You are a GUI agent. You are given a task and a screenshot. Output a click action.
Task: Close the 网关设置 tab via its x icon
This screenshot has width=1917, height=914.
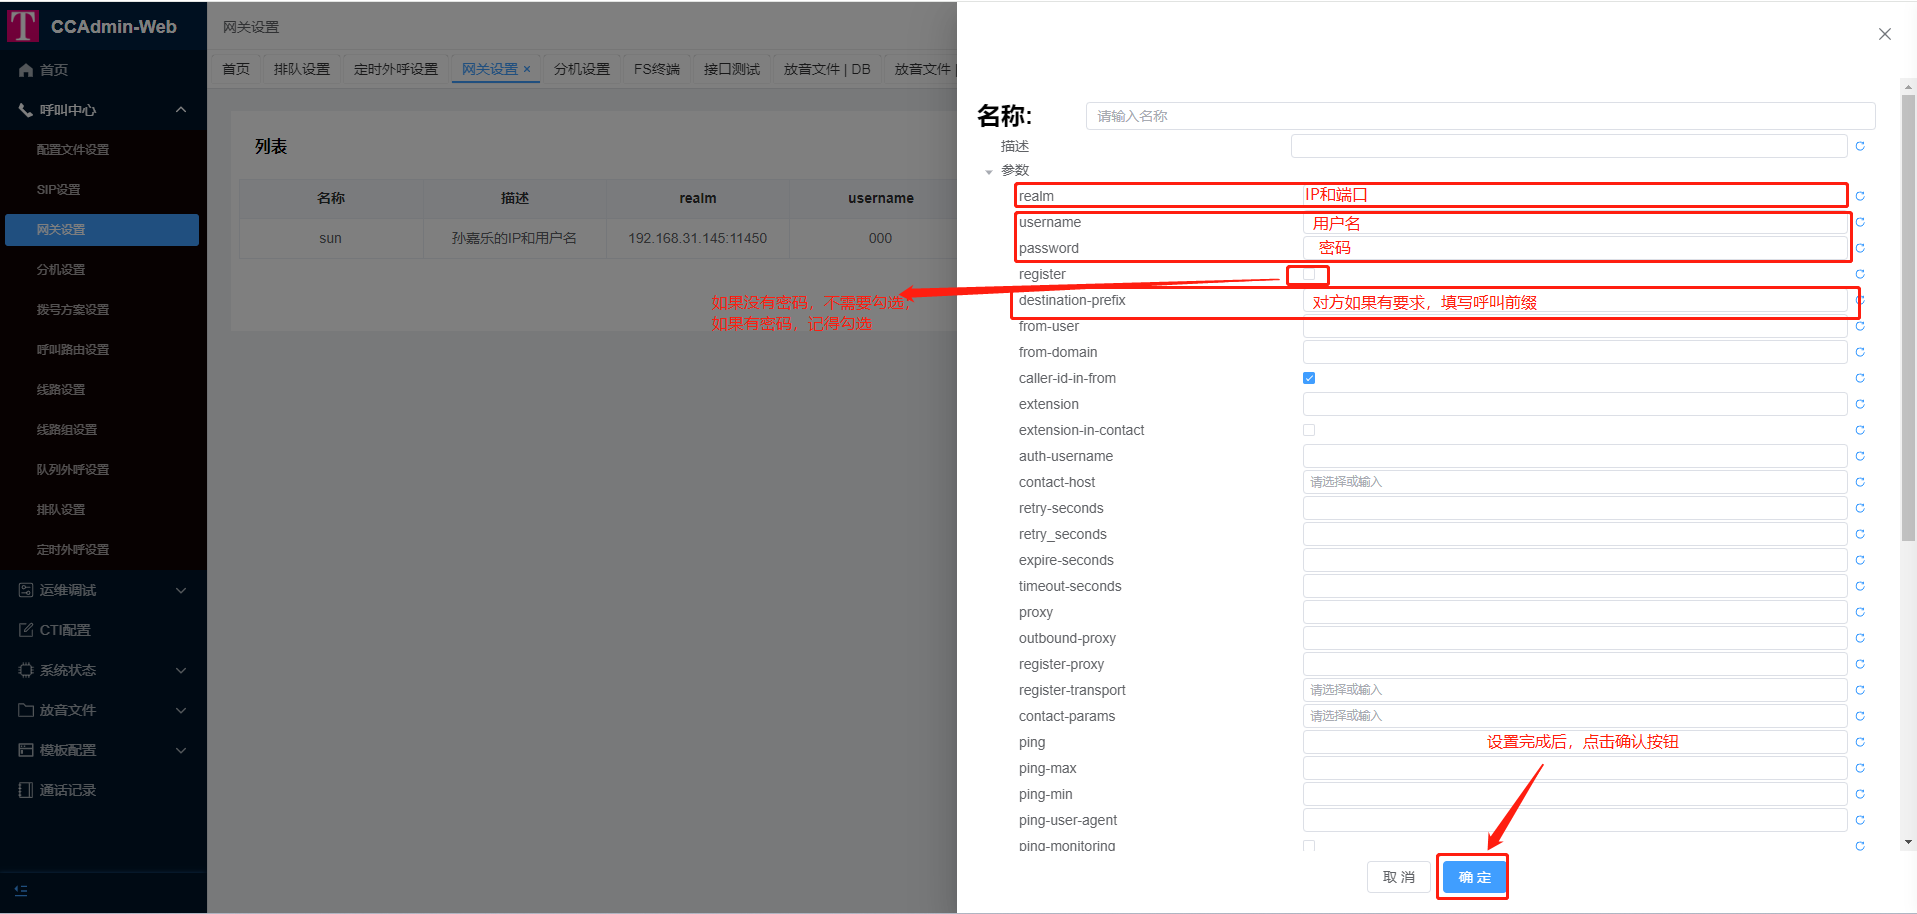coord(527,69)
